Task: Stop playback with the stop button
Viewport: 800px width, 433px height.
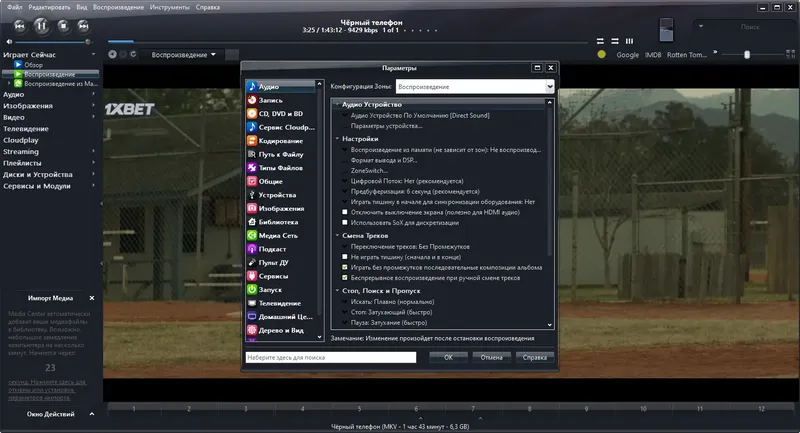Action: click(x=63, y=26)
